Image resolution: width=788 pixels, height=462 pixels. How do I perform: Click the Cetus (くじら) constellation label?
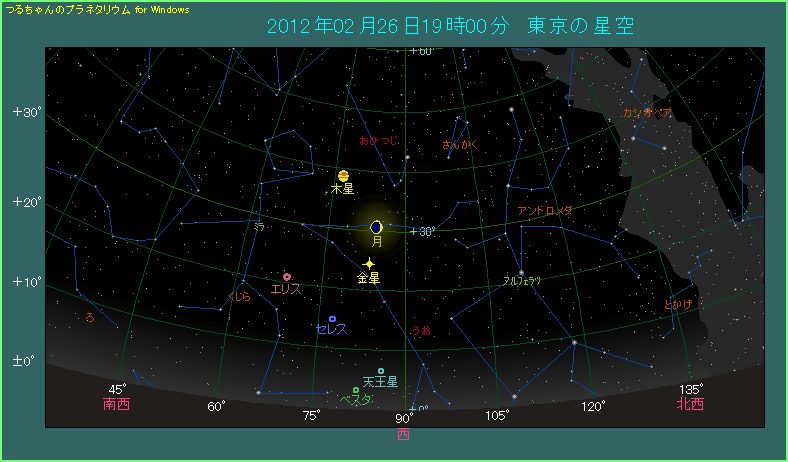coord(240,297)
